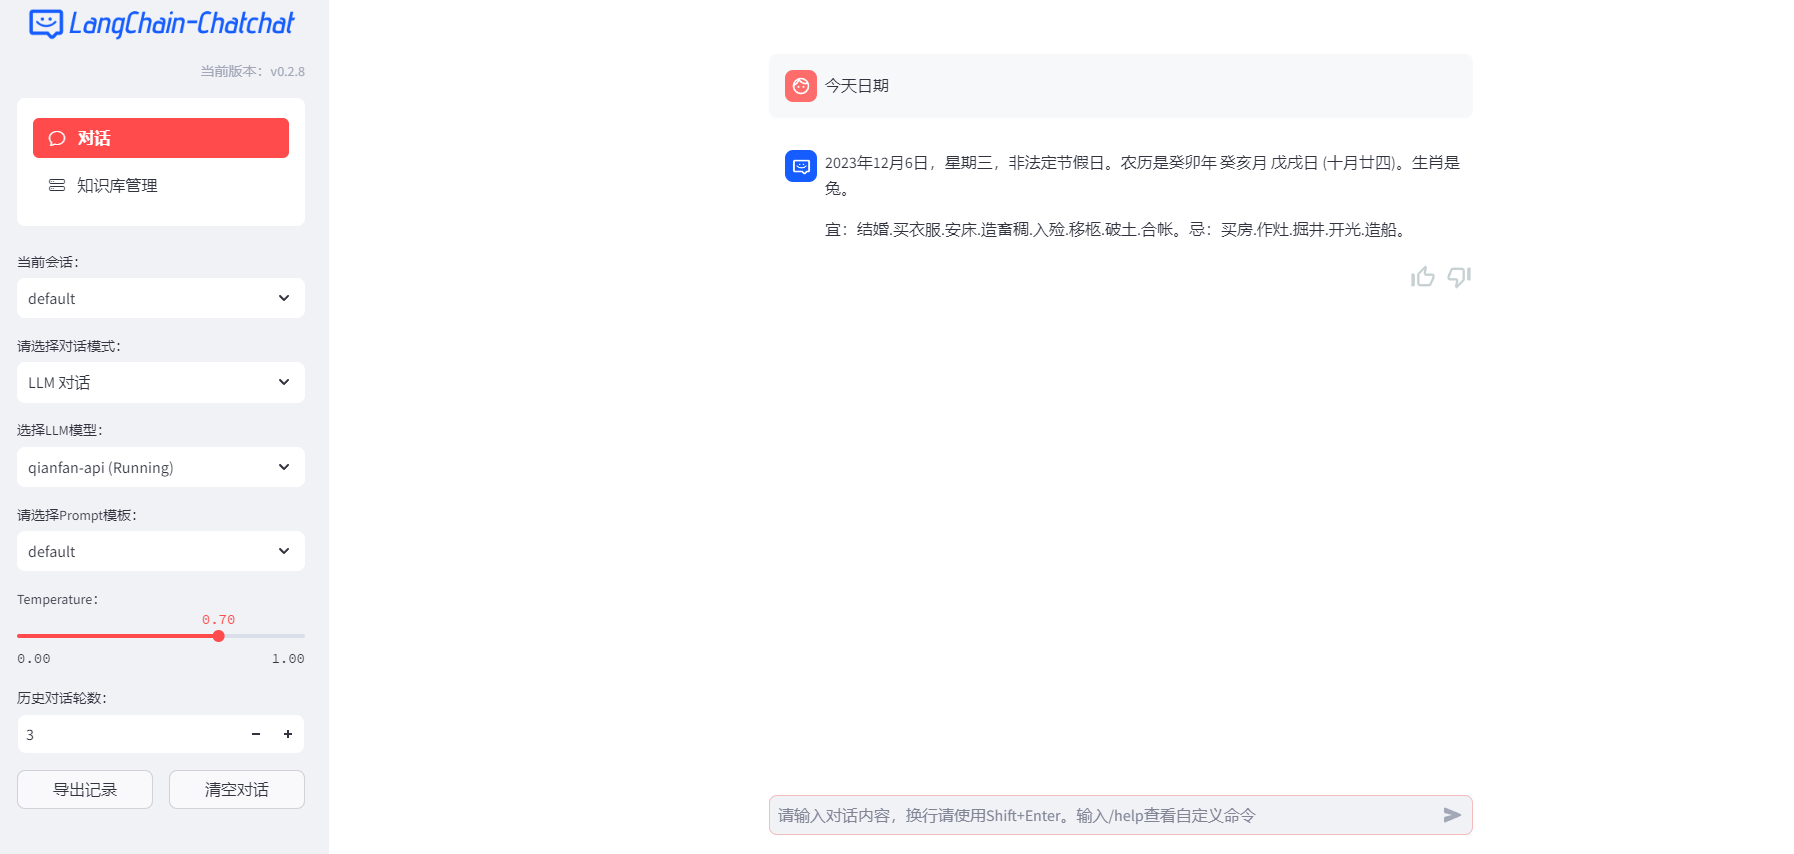Click the reply line starting 宜：结婚
This screenshot has height=854, width=1794.
click(x=1118, y=229)
